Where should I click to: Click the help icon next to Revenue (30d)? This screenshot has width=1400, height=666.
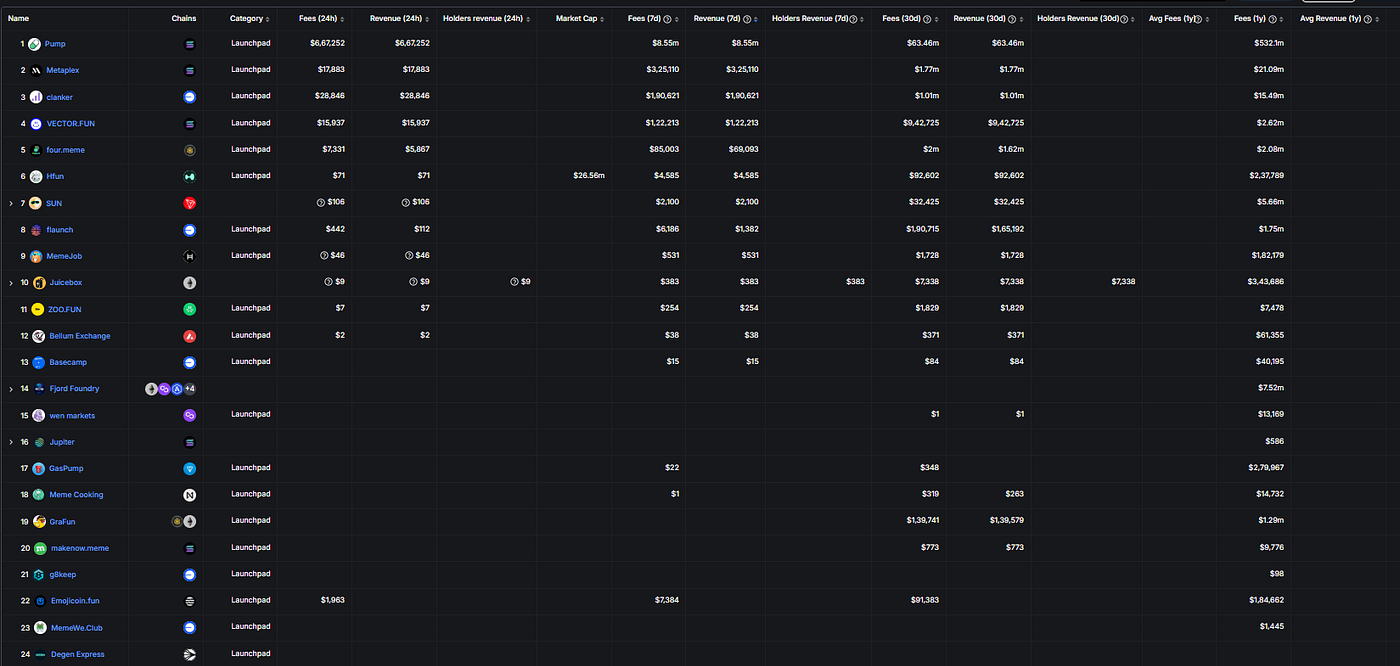click(1014, 19)
